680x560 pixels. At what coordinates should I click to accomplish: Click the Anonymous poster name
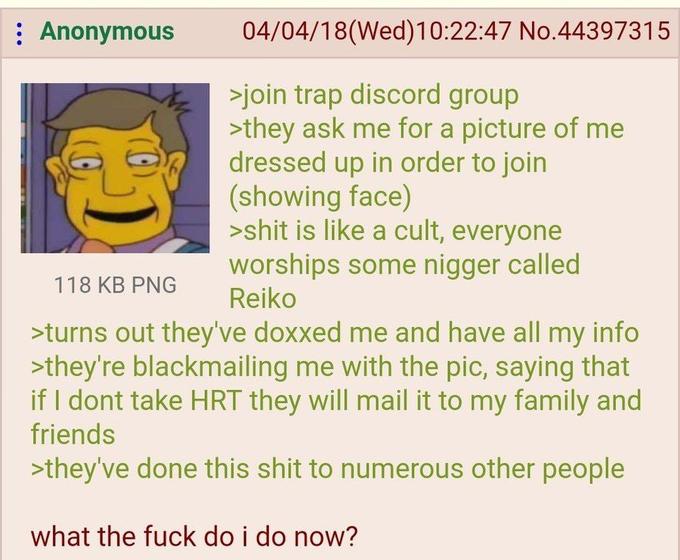107,32
